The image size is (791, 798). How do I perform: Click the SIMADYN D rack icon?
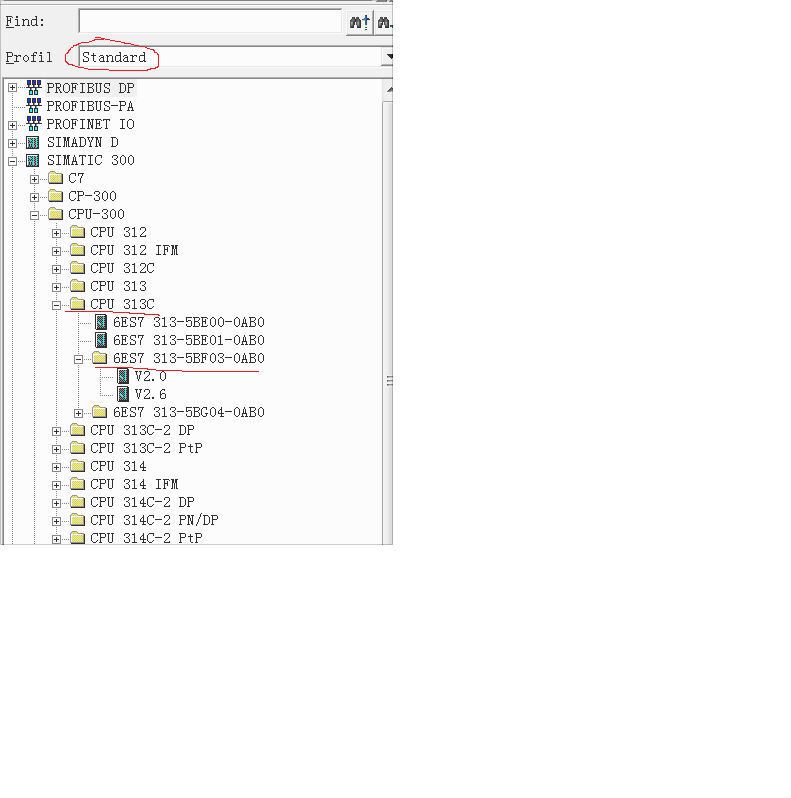(33, 142)
